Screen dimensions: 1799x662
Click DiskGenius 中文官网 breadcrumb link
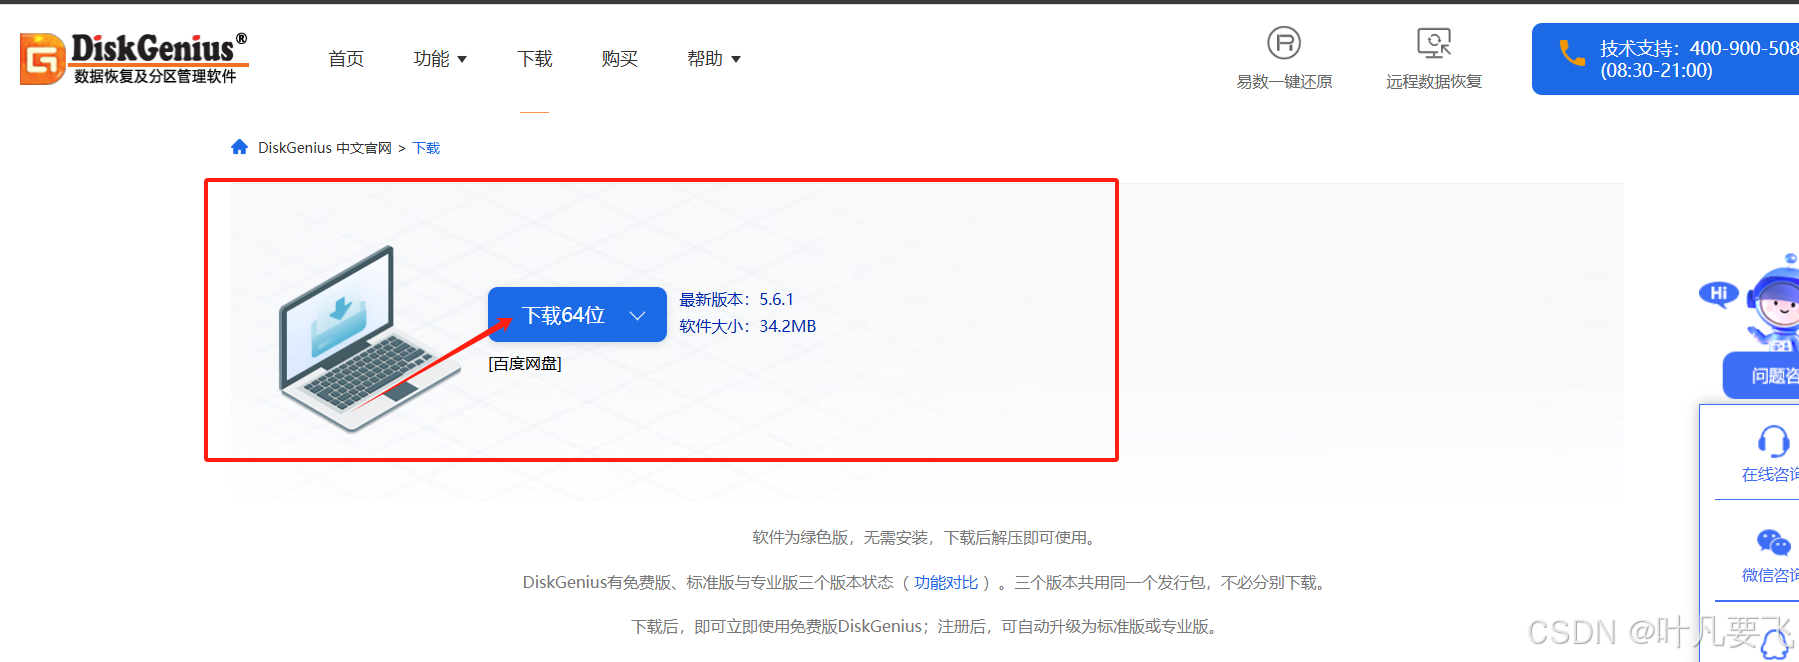click(325, 148)
